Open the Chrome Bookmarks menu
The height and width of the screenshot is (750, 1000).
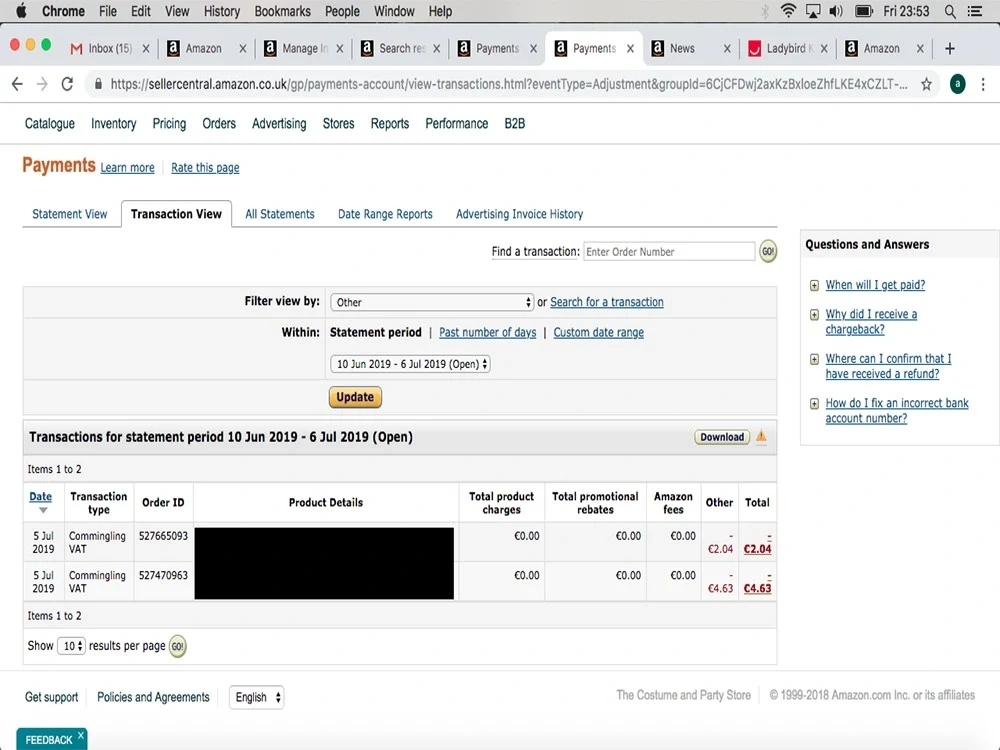[x=282, y=11]
